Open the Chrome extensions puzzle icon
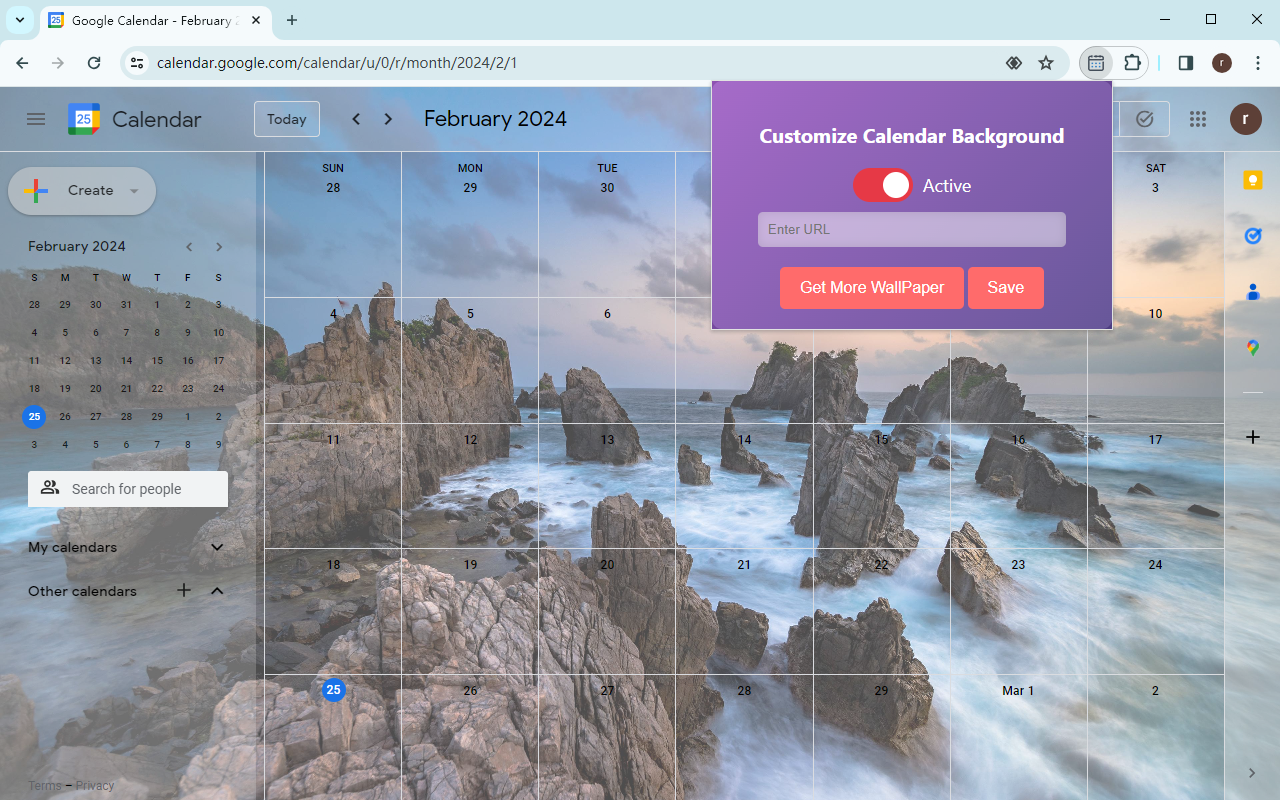 click(x=1132, y=63)
